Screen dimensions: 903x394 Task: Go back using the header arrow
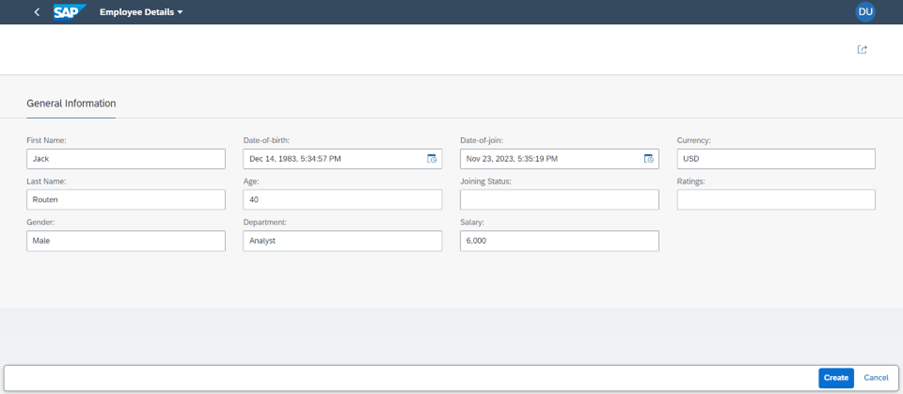tap(37, 12)
